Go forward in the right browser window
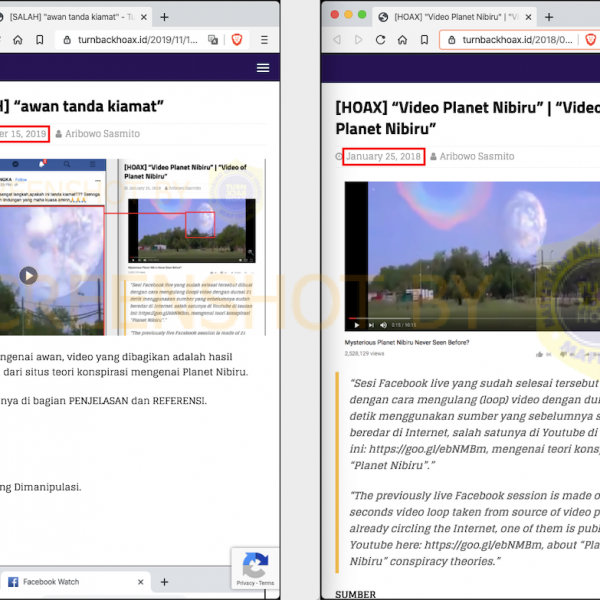Screen dimensions: 600x600 (x=358, y=40)
